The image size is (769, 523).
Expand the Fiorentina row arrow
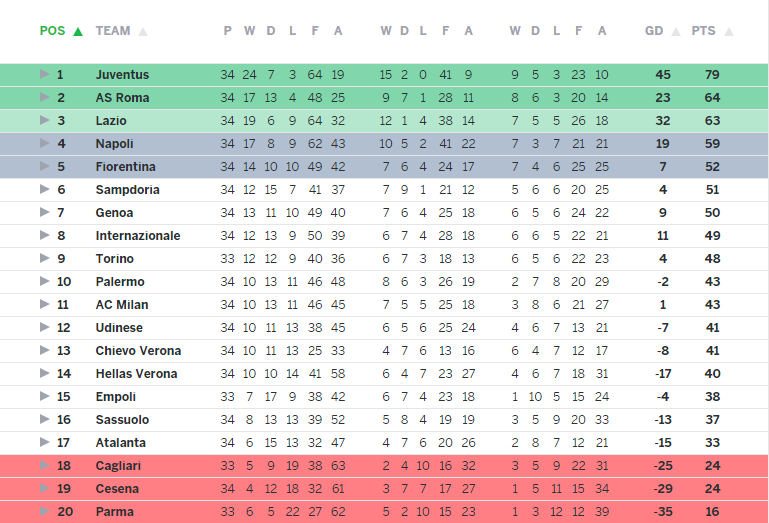pyautogui.click(x=45, y=166)
